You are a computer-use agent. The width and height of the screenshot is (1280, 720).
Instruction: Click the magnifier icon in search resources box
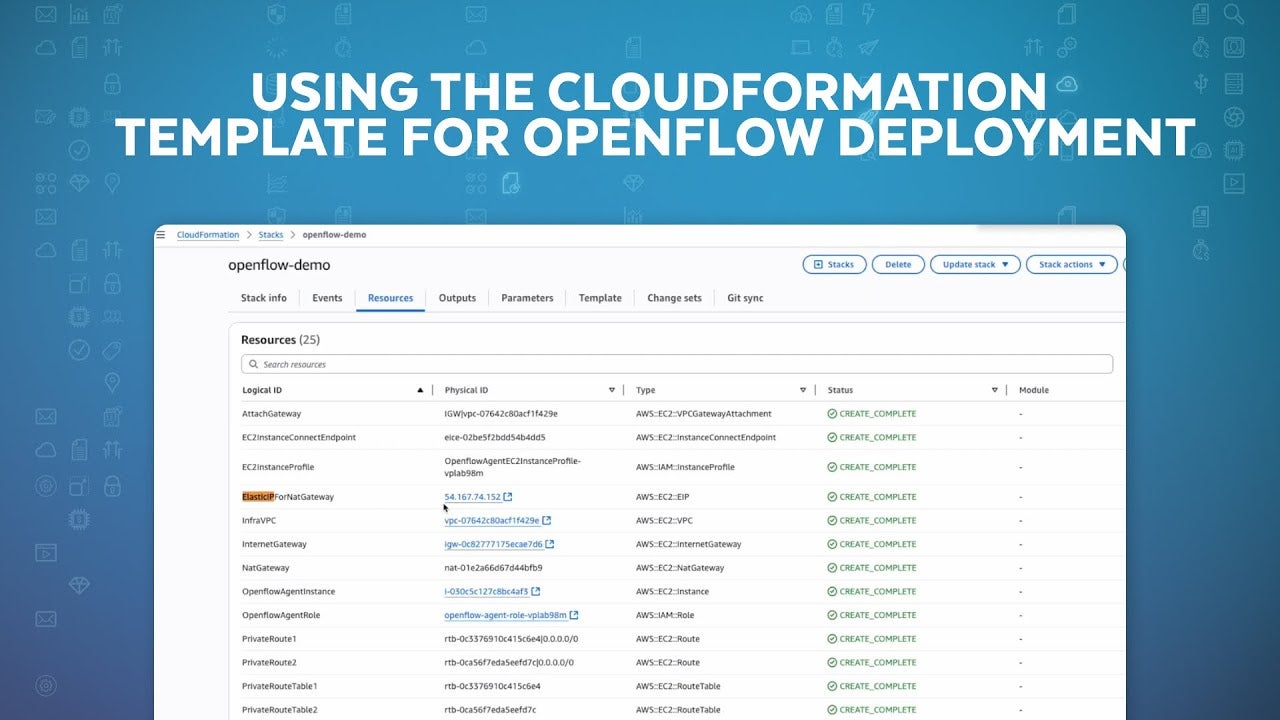pyautogui.click(x=253, y=362)
